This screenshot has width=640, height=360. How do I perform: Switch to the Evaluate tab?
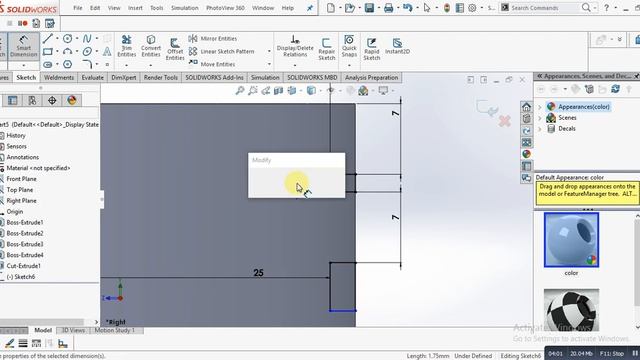click(x=92, y=78)
